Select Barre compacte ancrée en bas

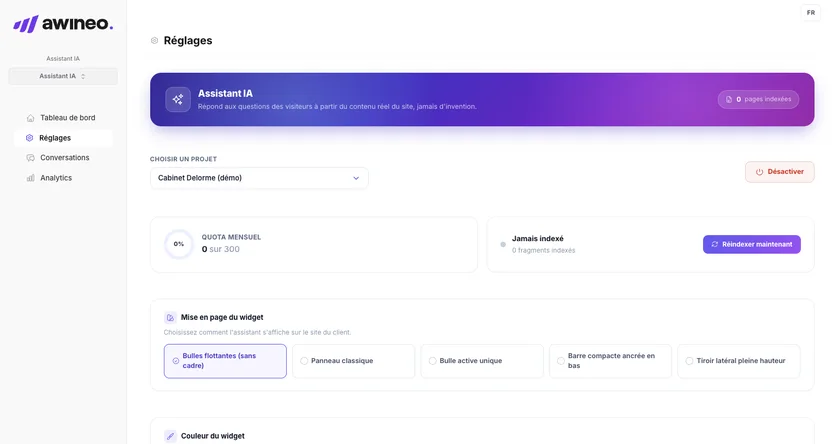[610, 361]
